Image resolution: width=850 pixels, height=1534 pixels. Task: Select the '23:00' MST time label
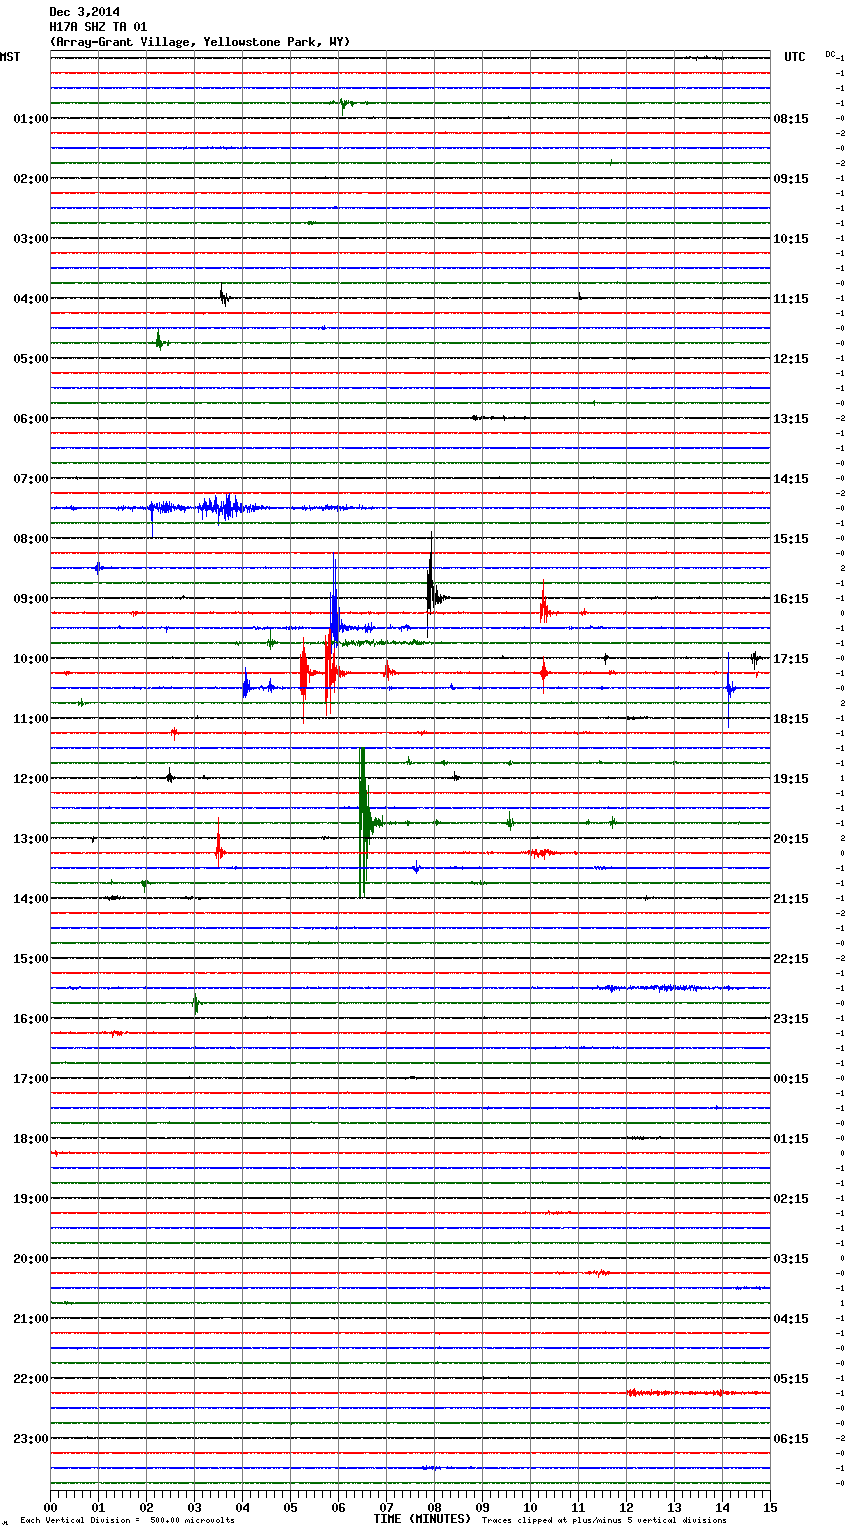(31, 1439)
